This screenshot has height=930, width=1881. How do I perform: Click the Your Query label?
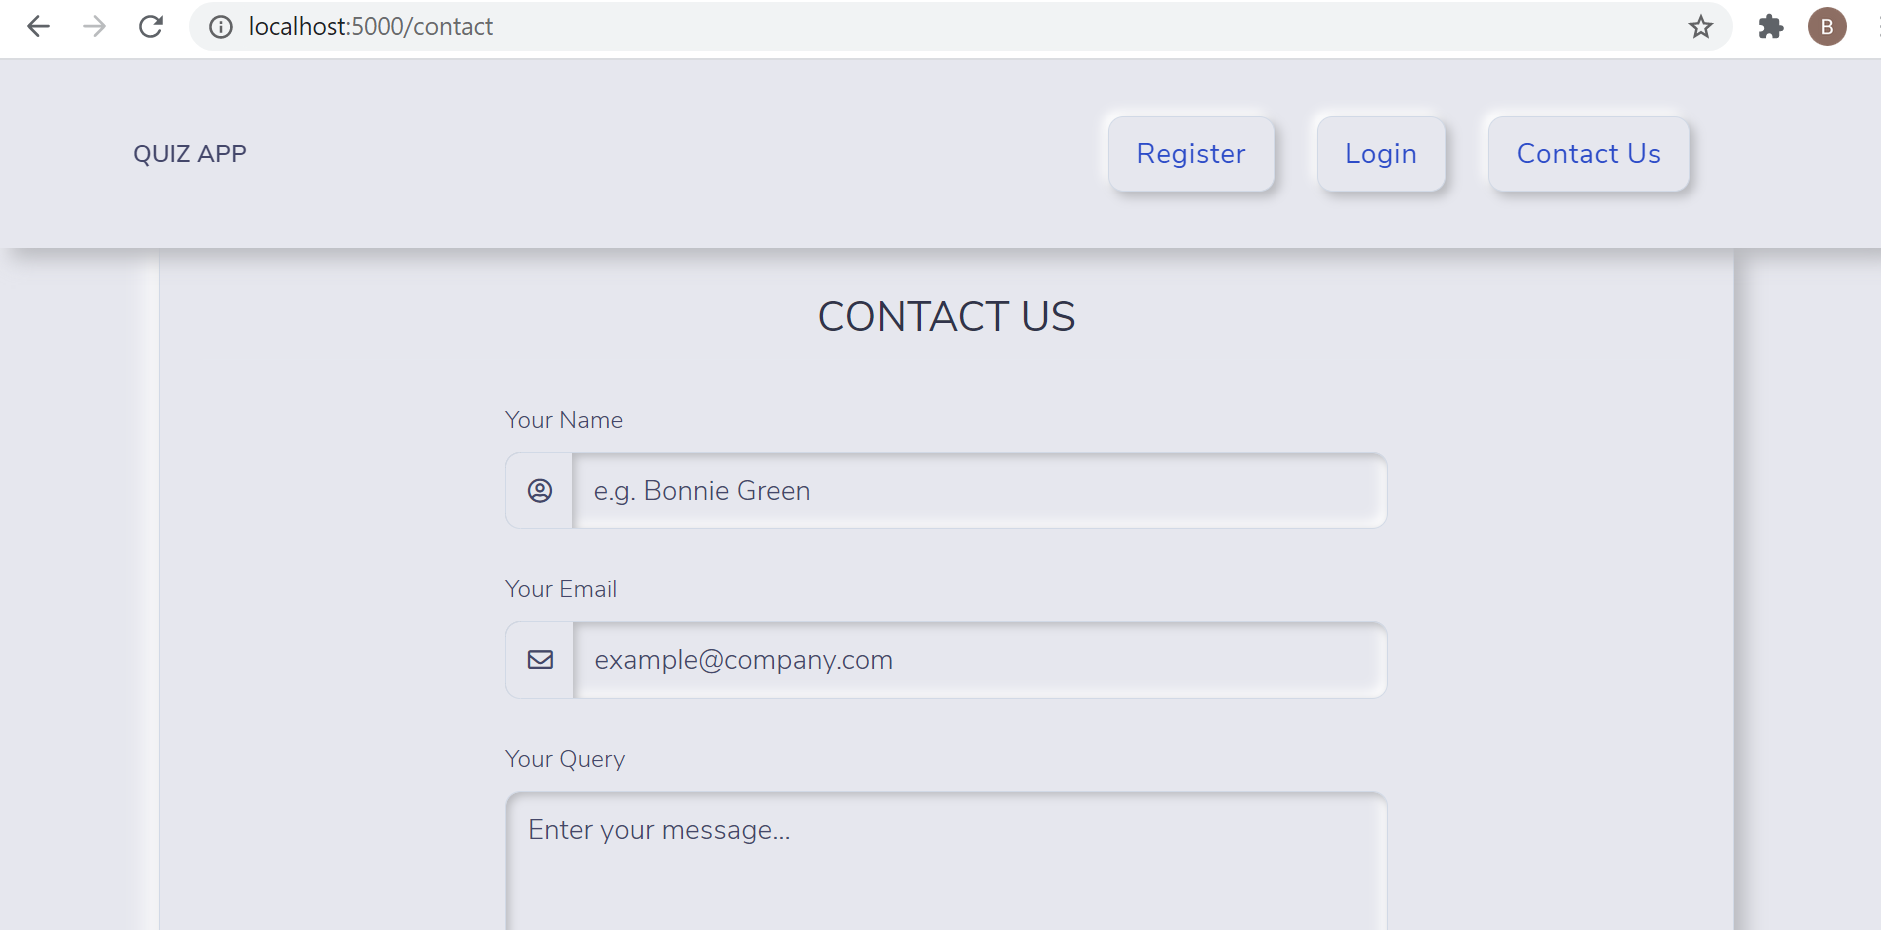coord(565,759)
